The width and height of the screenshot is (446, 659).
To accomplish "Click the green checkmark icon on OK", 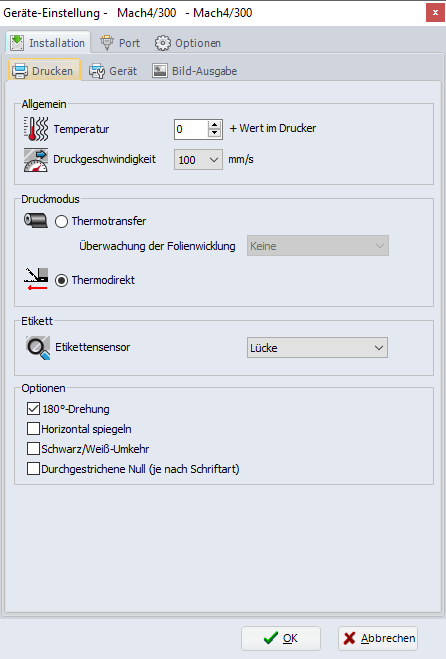I will (271, 638).
